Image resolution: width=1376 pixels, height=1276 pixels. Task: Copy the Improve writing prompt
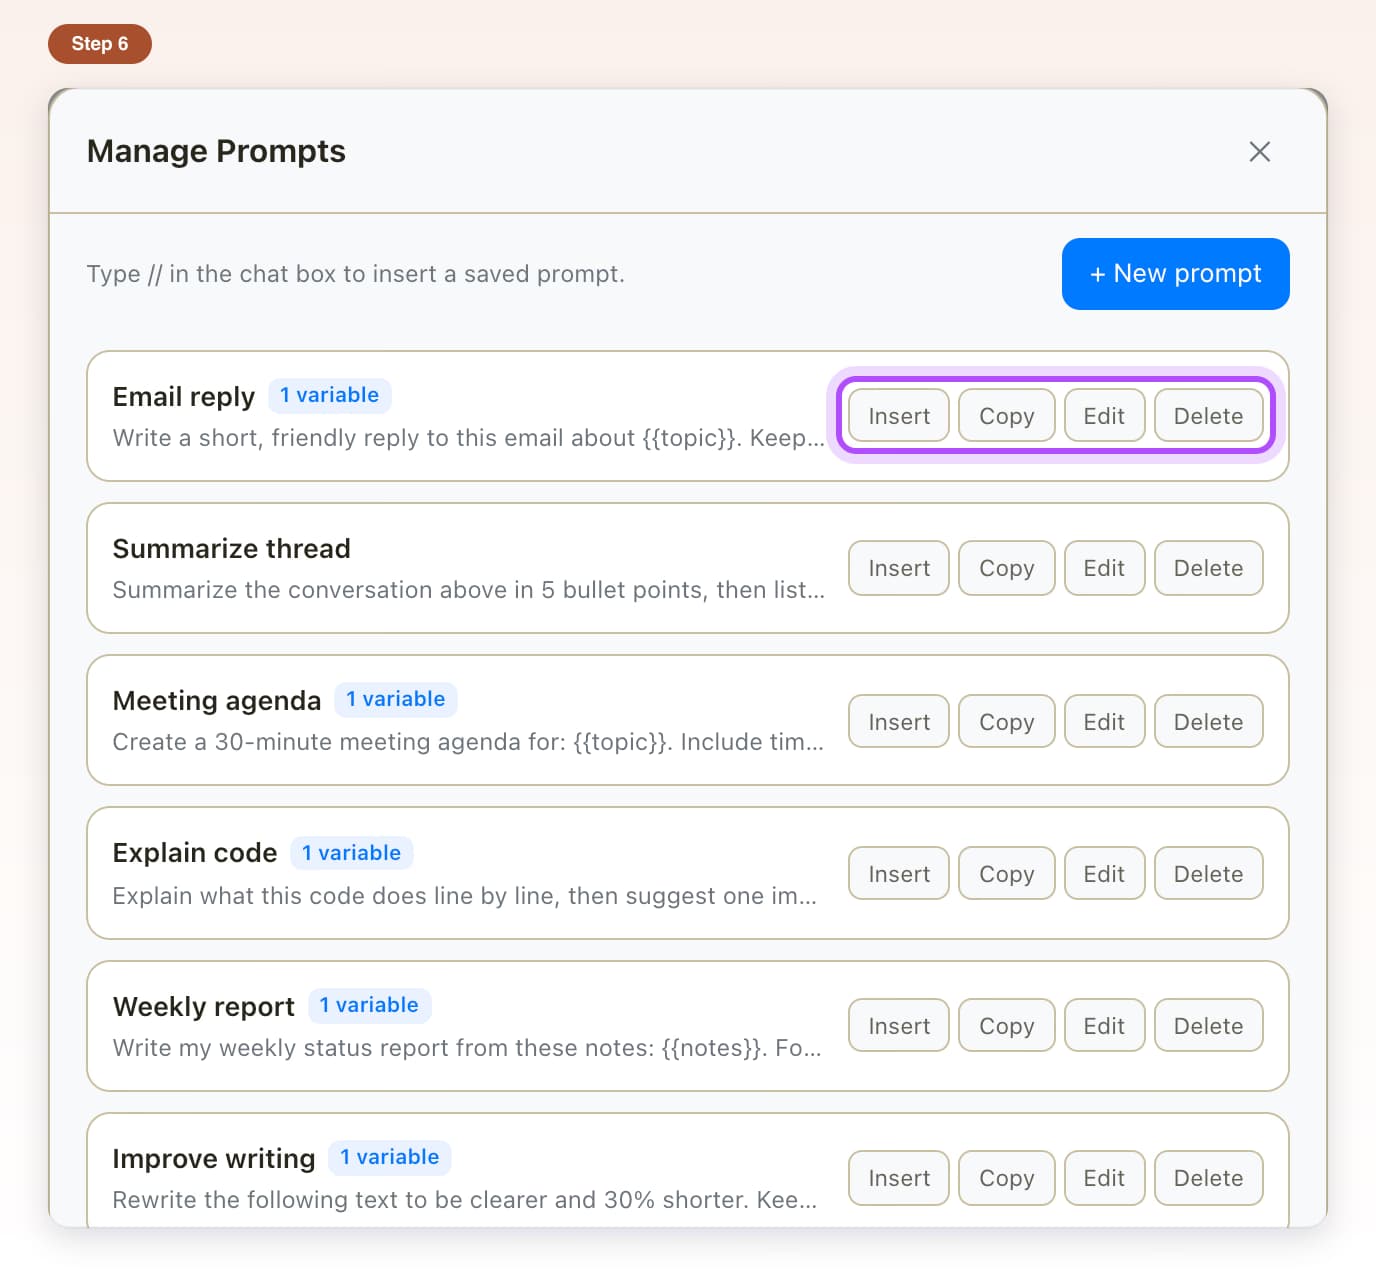click(1006, 1178)
